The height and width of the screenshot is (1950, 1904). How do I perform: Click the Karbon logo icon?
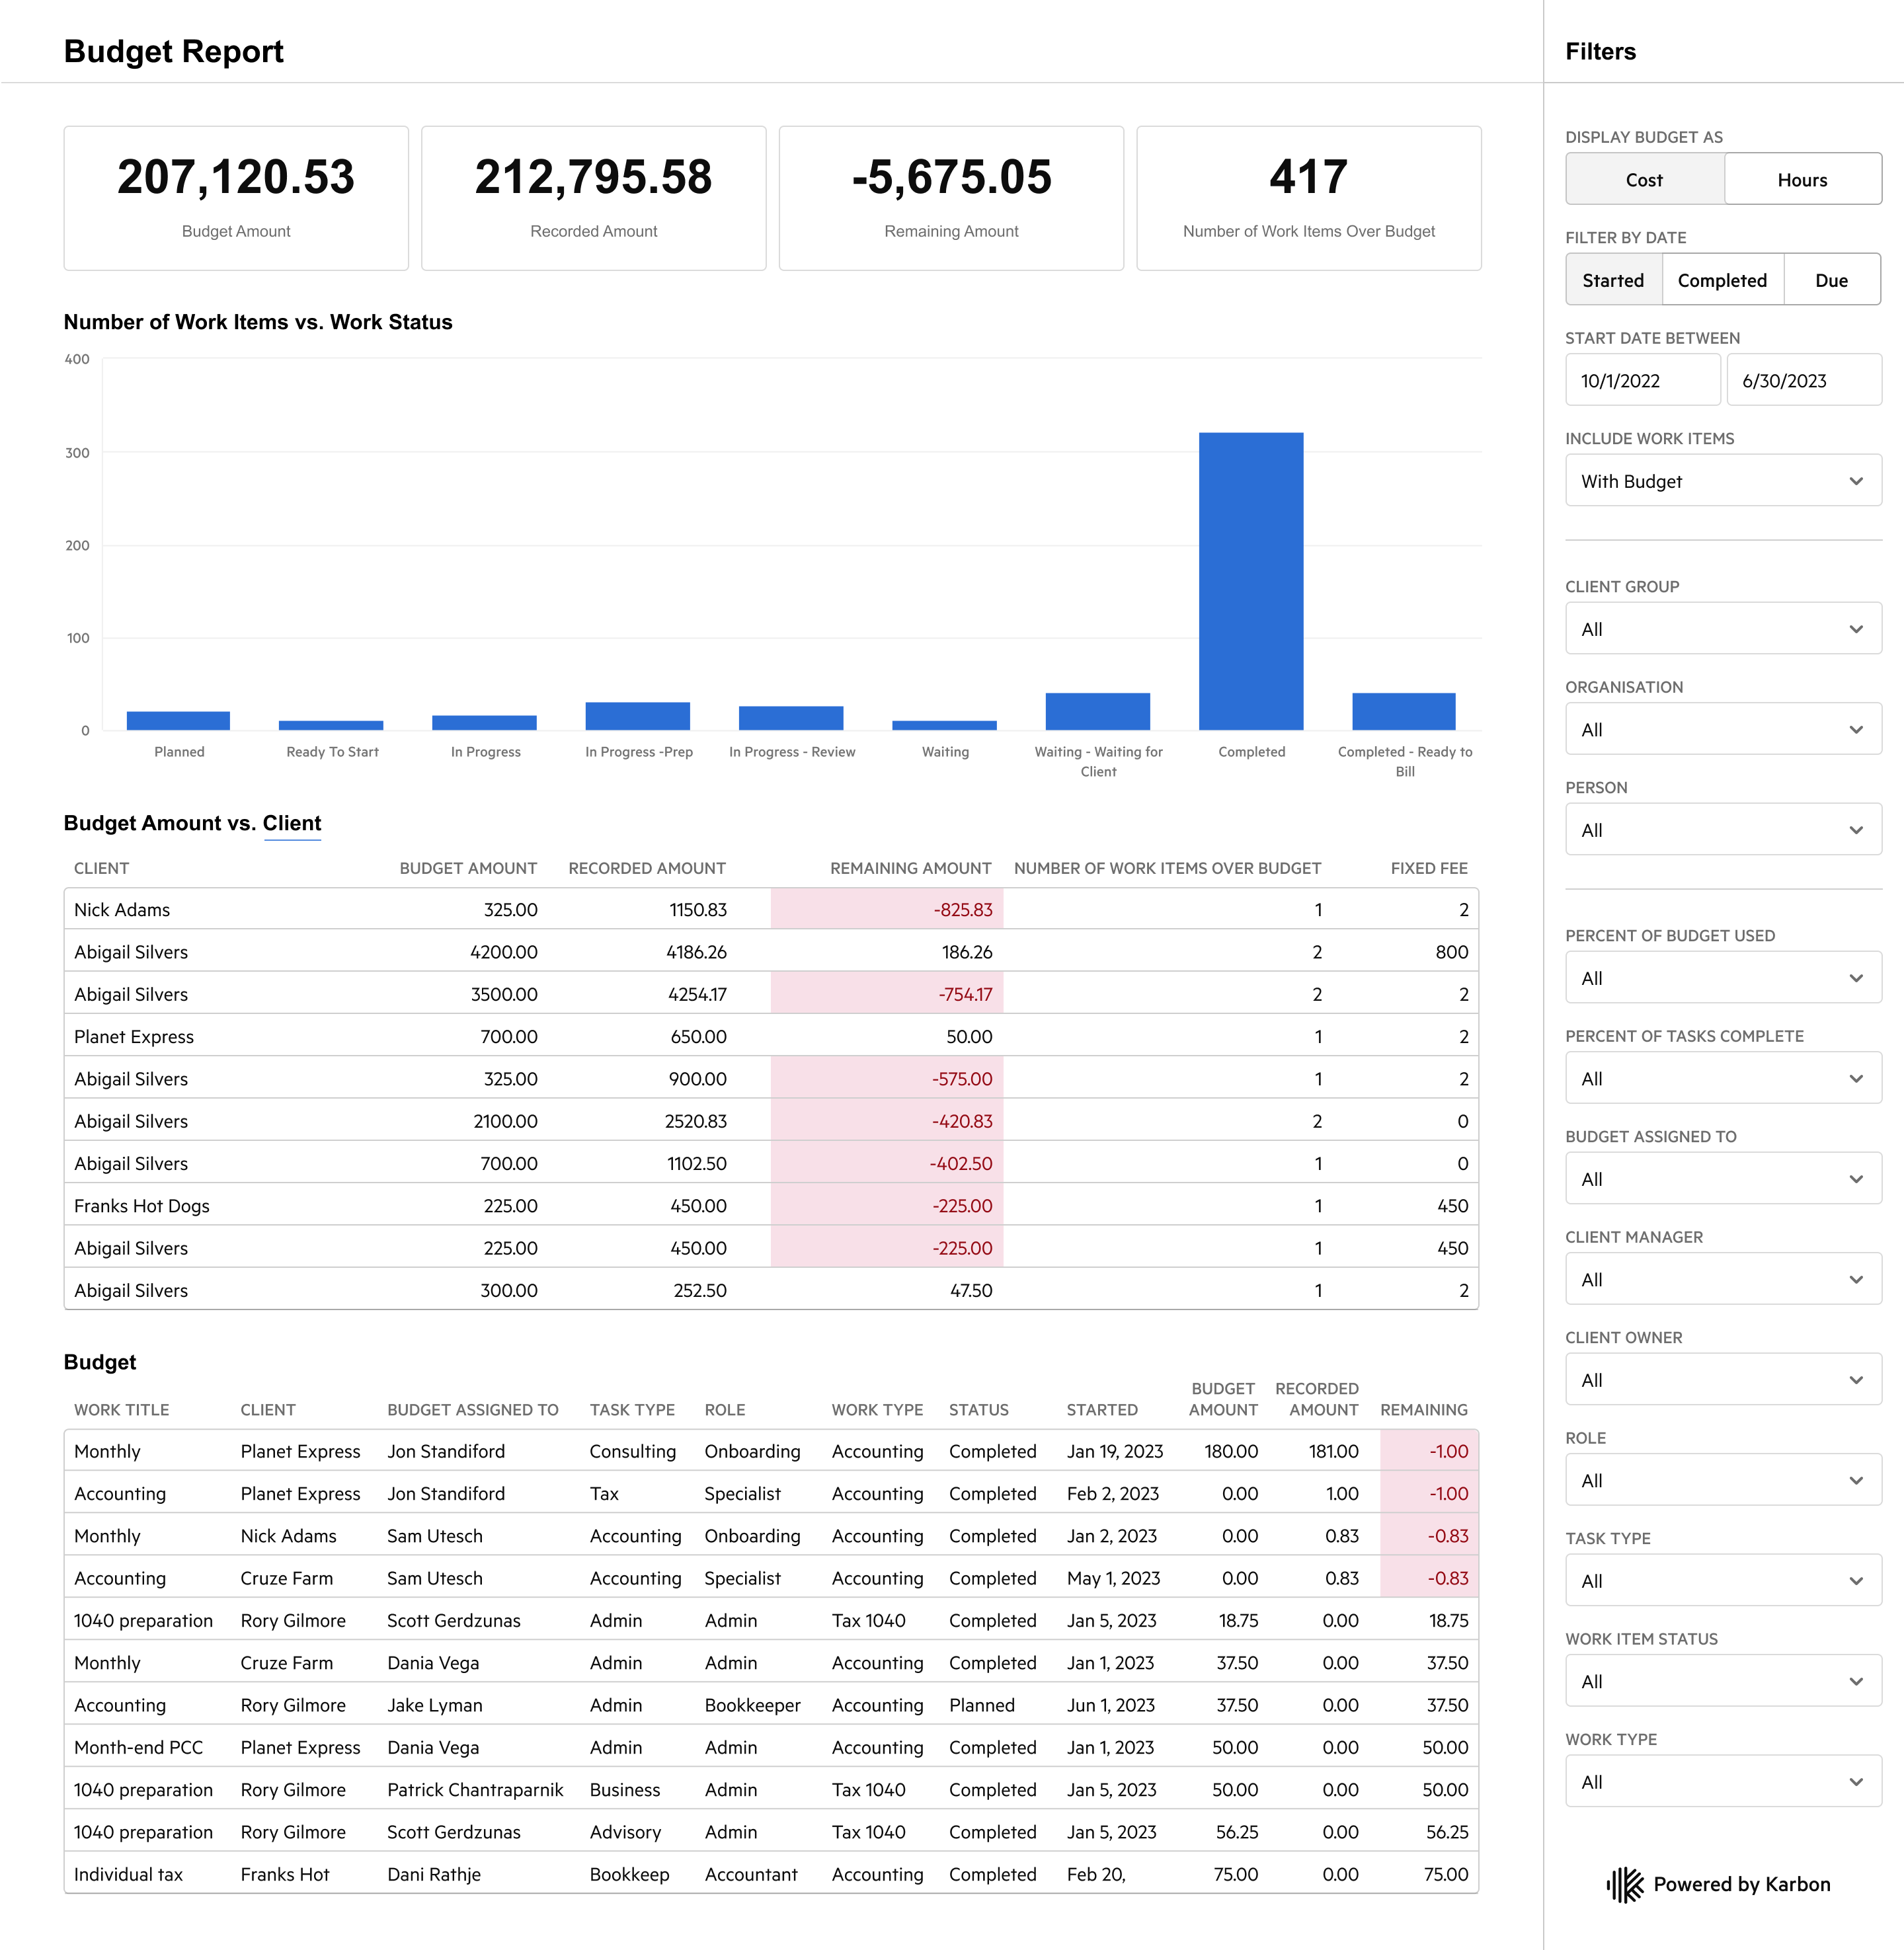click(1625, 1885)
